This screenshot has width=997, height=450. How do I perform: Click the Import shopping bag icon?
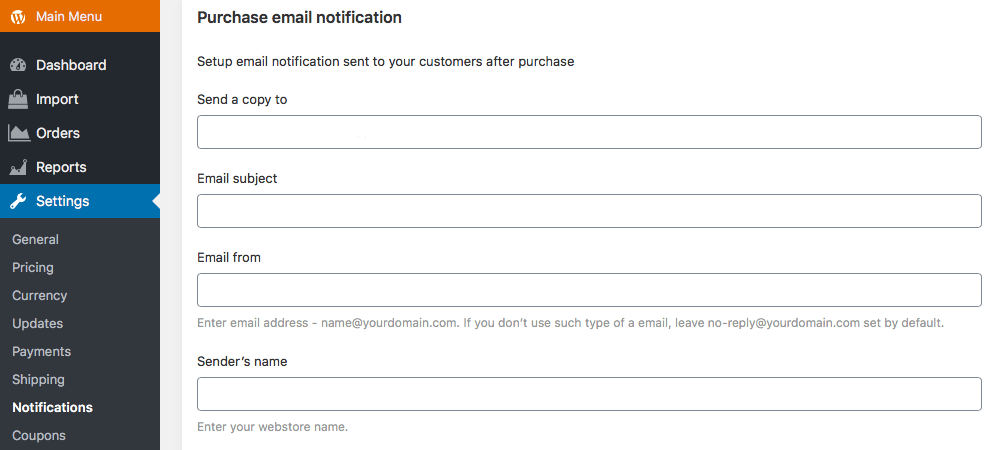[x=18, y=99]
